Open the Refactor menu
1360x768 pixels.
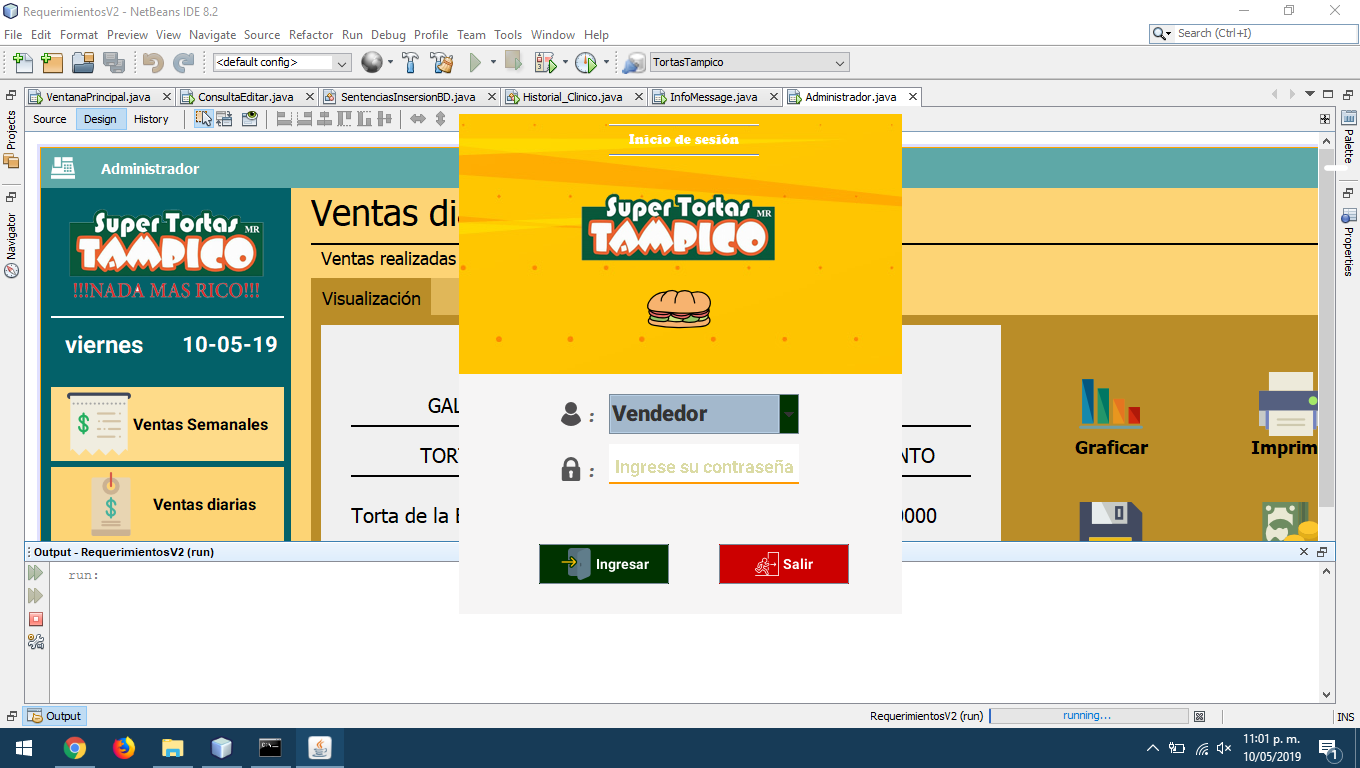point(311,34)
